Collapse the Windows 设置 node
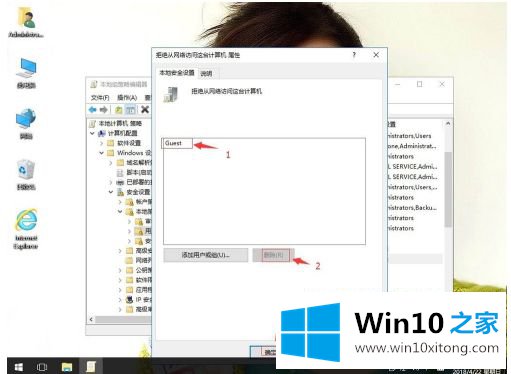511x374 pixels. point(102,153)
